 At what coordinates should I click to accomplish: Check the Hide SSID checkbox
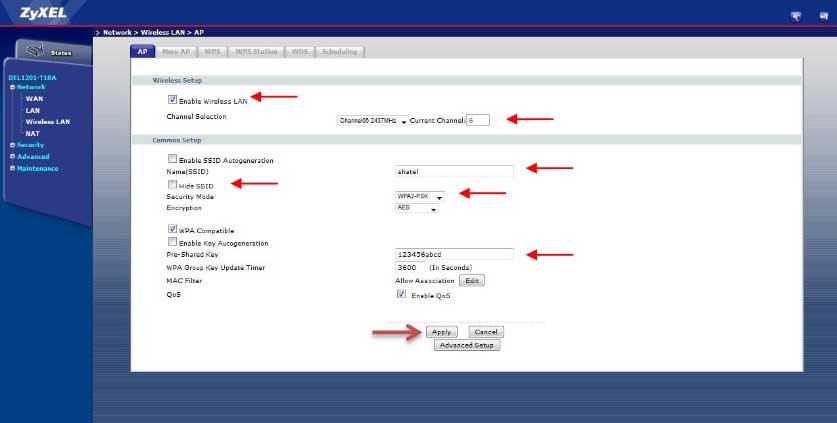click(173, 185)
